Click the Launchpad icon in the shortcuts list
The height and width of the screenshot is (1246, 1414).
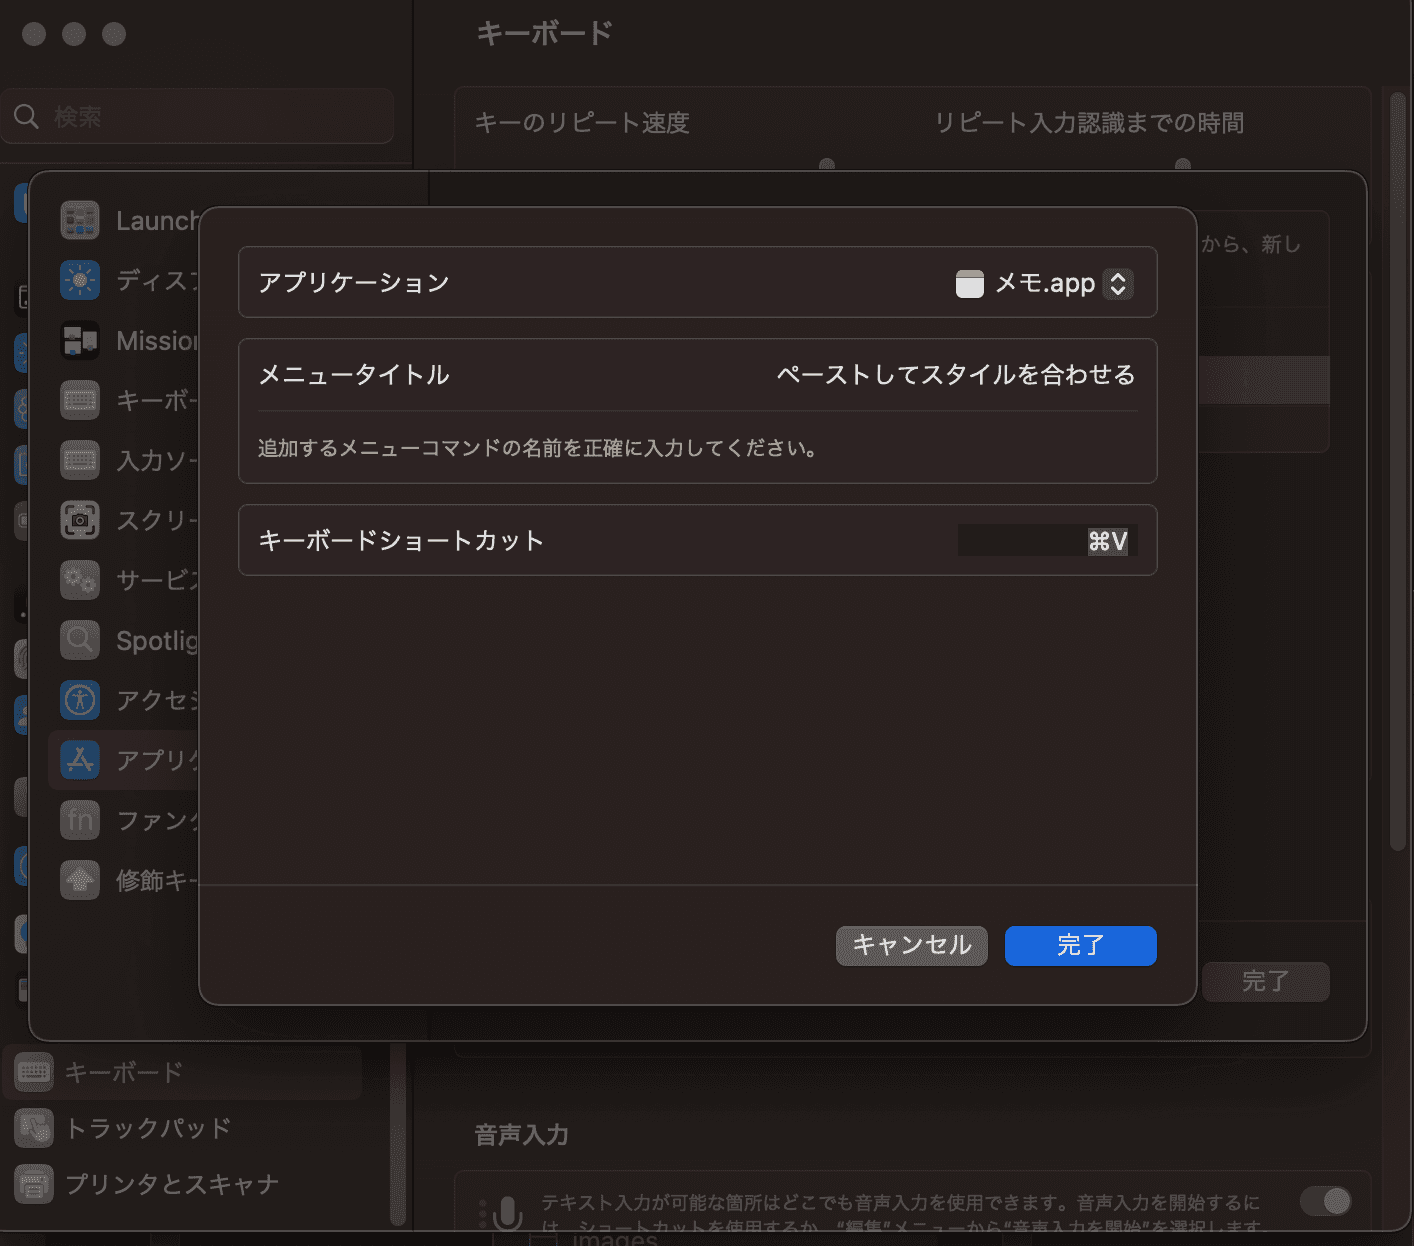pos(80,221)
